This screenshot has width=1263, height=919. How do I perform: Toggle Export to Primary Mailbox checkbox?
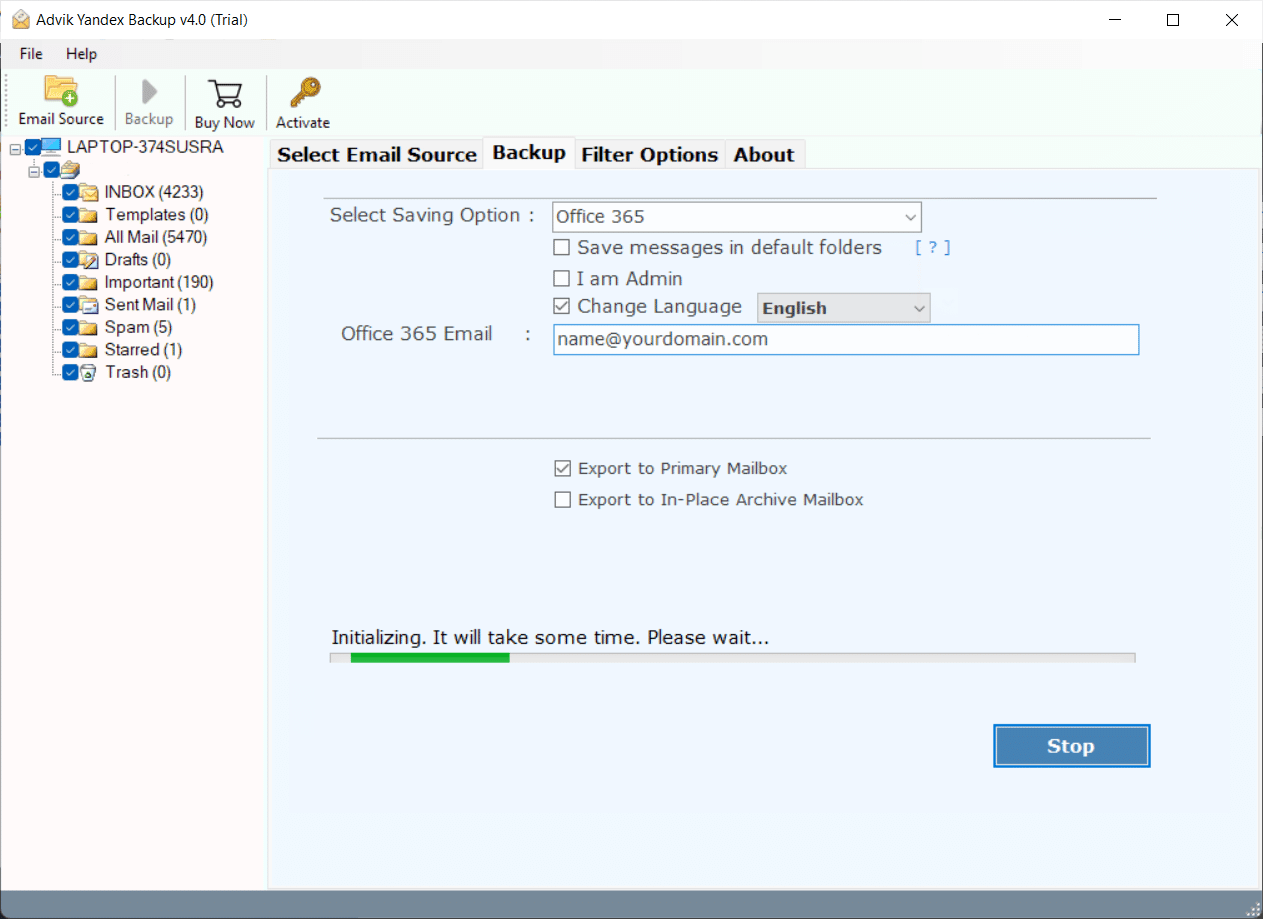click(x=563, y=468)
